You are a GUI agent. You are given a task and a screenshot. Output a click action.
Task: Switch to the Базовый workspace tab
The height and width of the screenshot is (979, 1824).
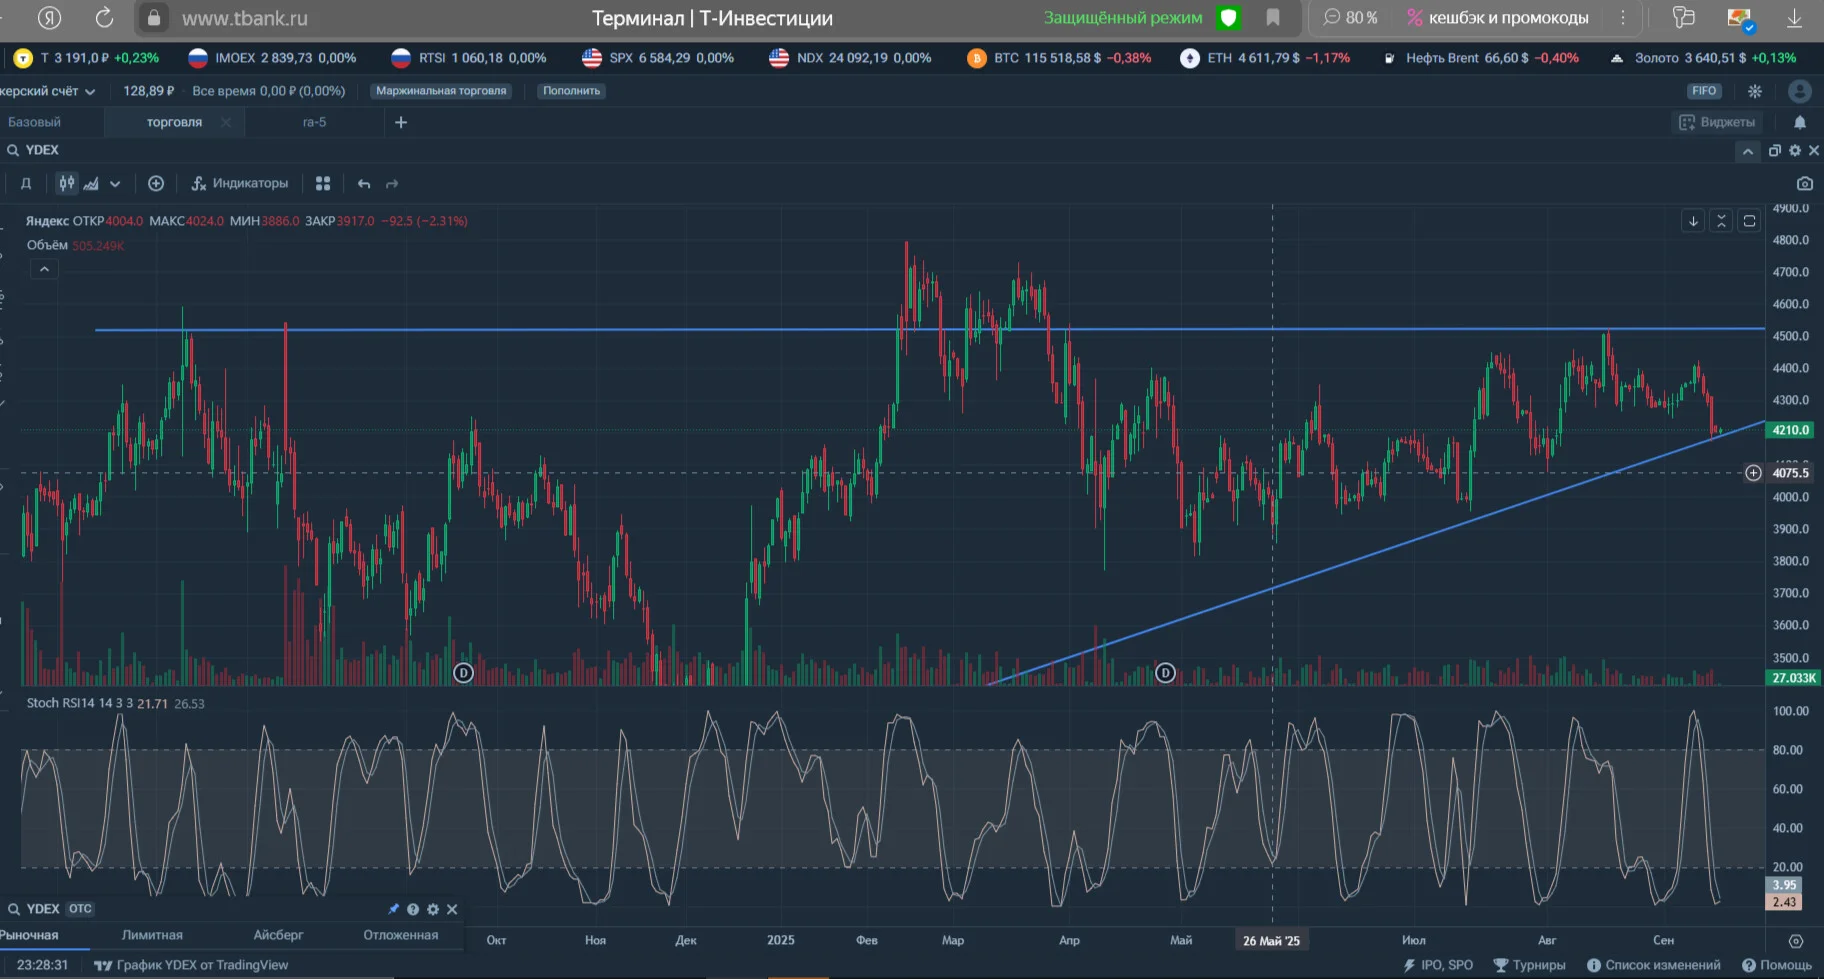(x=35, y=122)
